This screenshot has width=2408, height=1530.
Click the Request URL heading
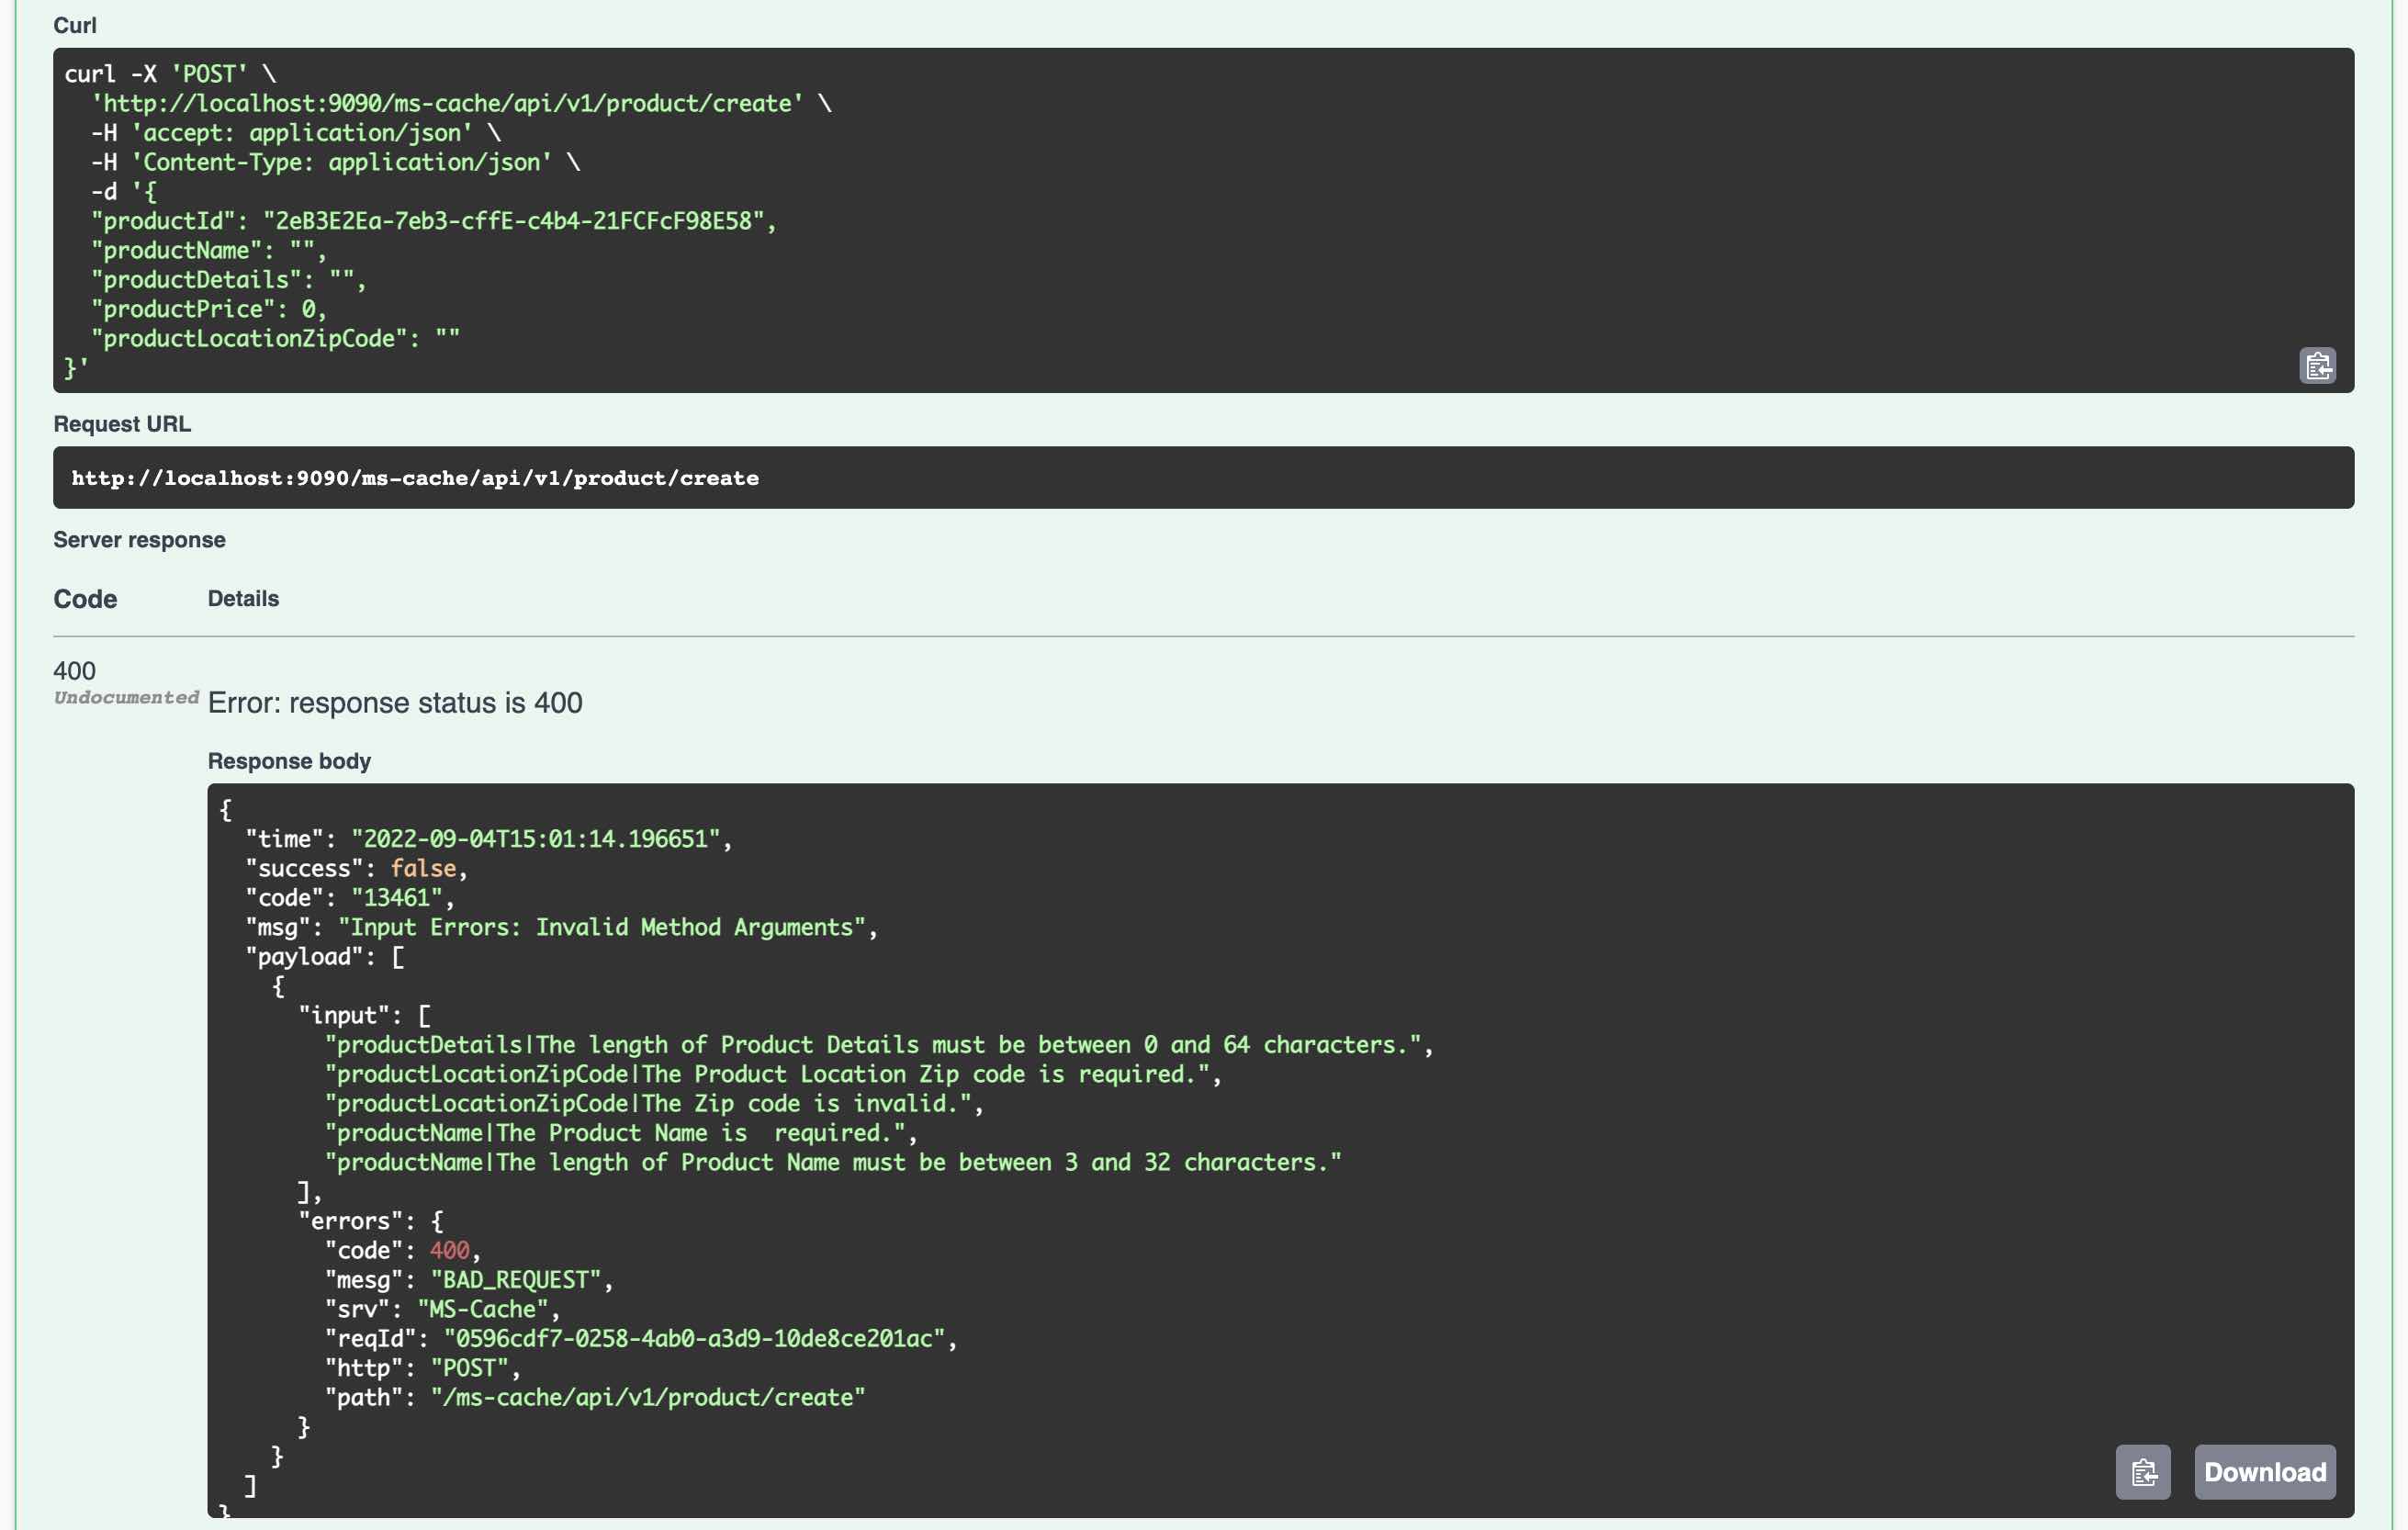coord(122,424)
